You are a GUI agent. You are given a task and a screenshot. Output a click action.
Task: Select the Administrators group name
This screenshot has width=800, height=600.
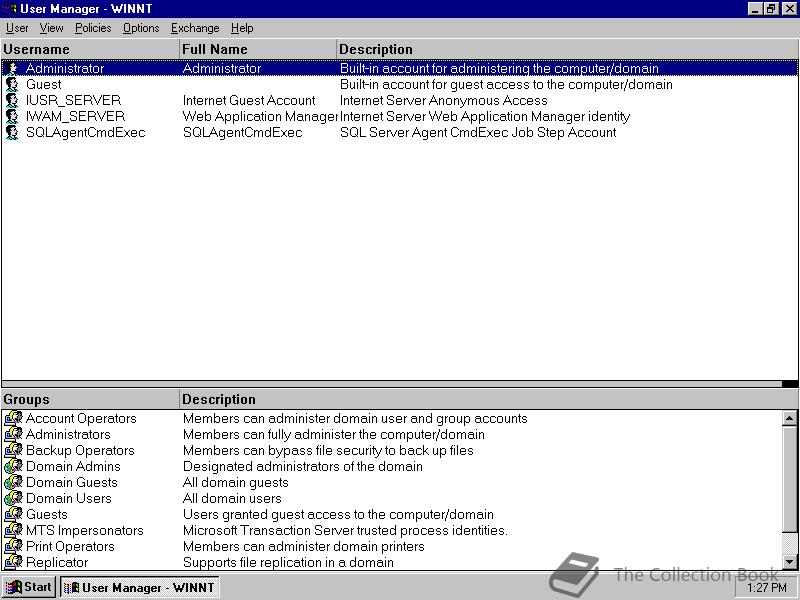point(68,434)
